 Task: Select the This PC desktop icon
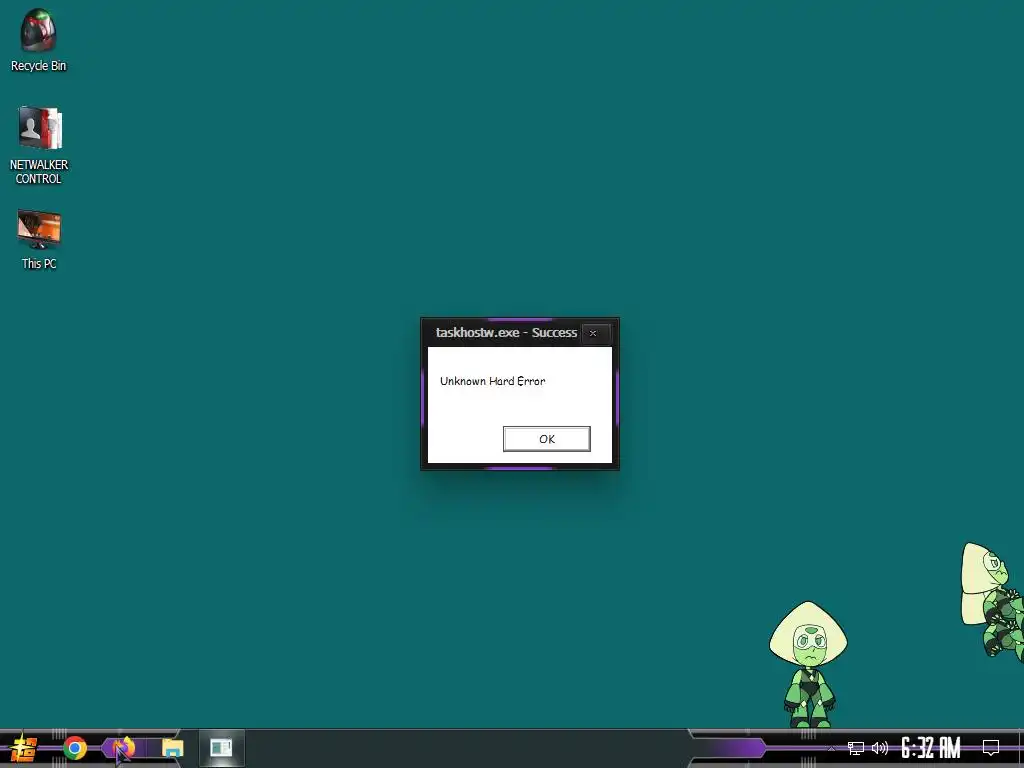coord(39,240)
